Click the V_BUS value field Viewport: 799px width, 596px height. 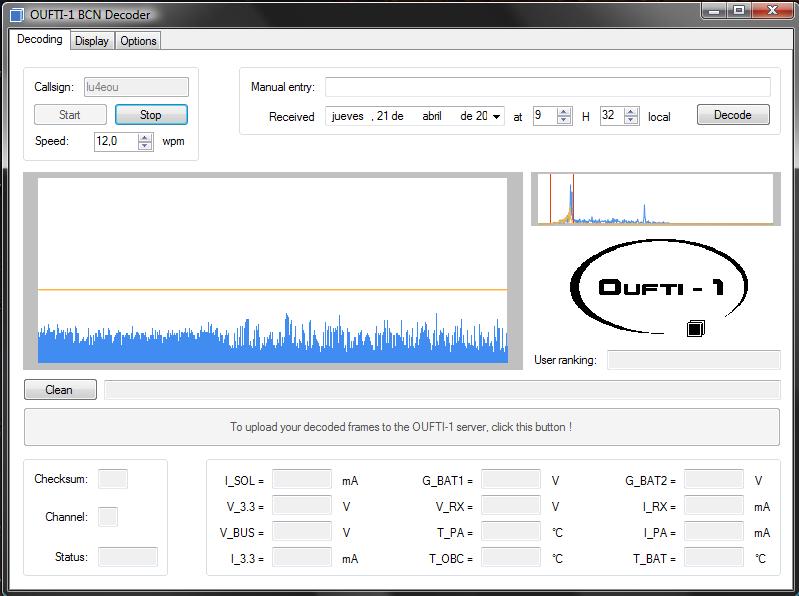pos(302,531)
